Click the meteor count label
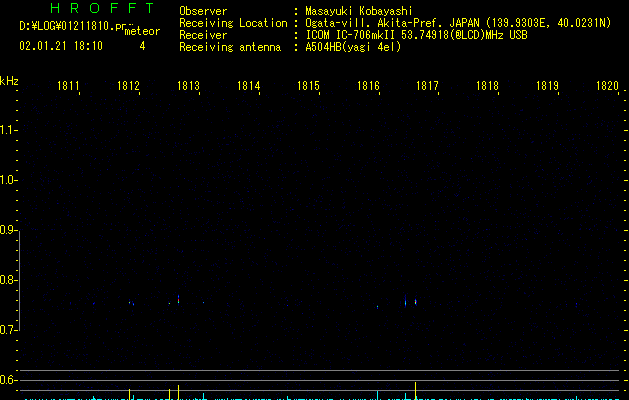The width and height of the screenshot is (629, 400). pos(142,31)
